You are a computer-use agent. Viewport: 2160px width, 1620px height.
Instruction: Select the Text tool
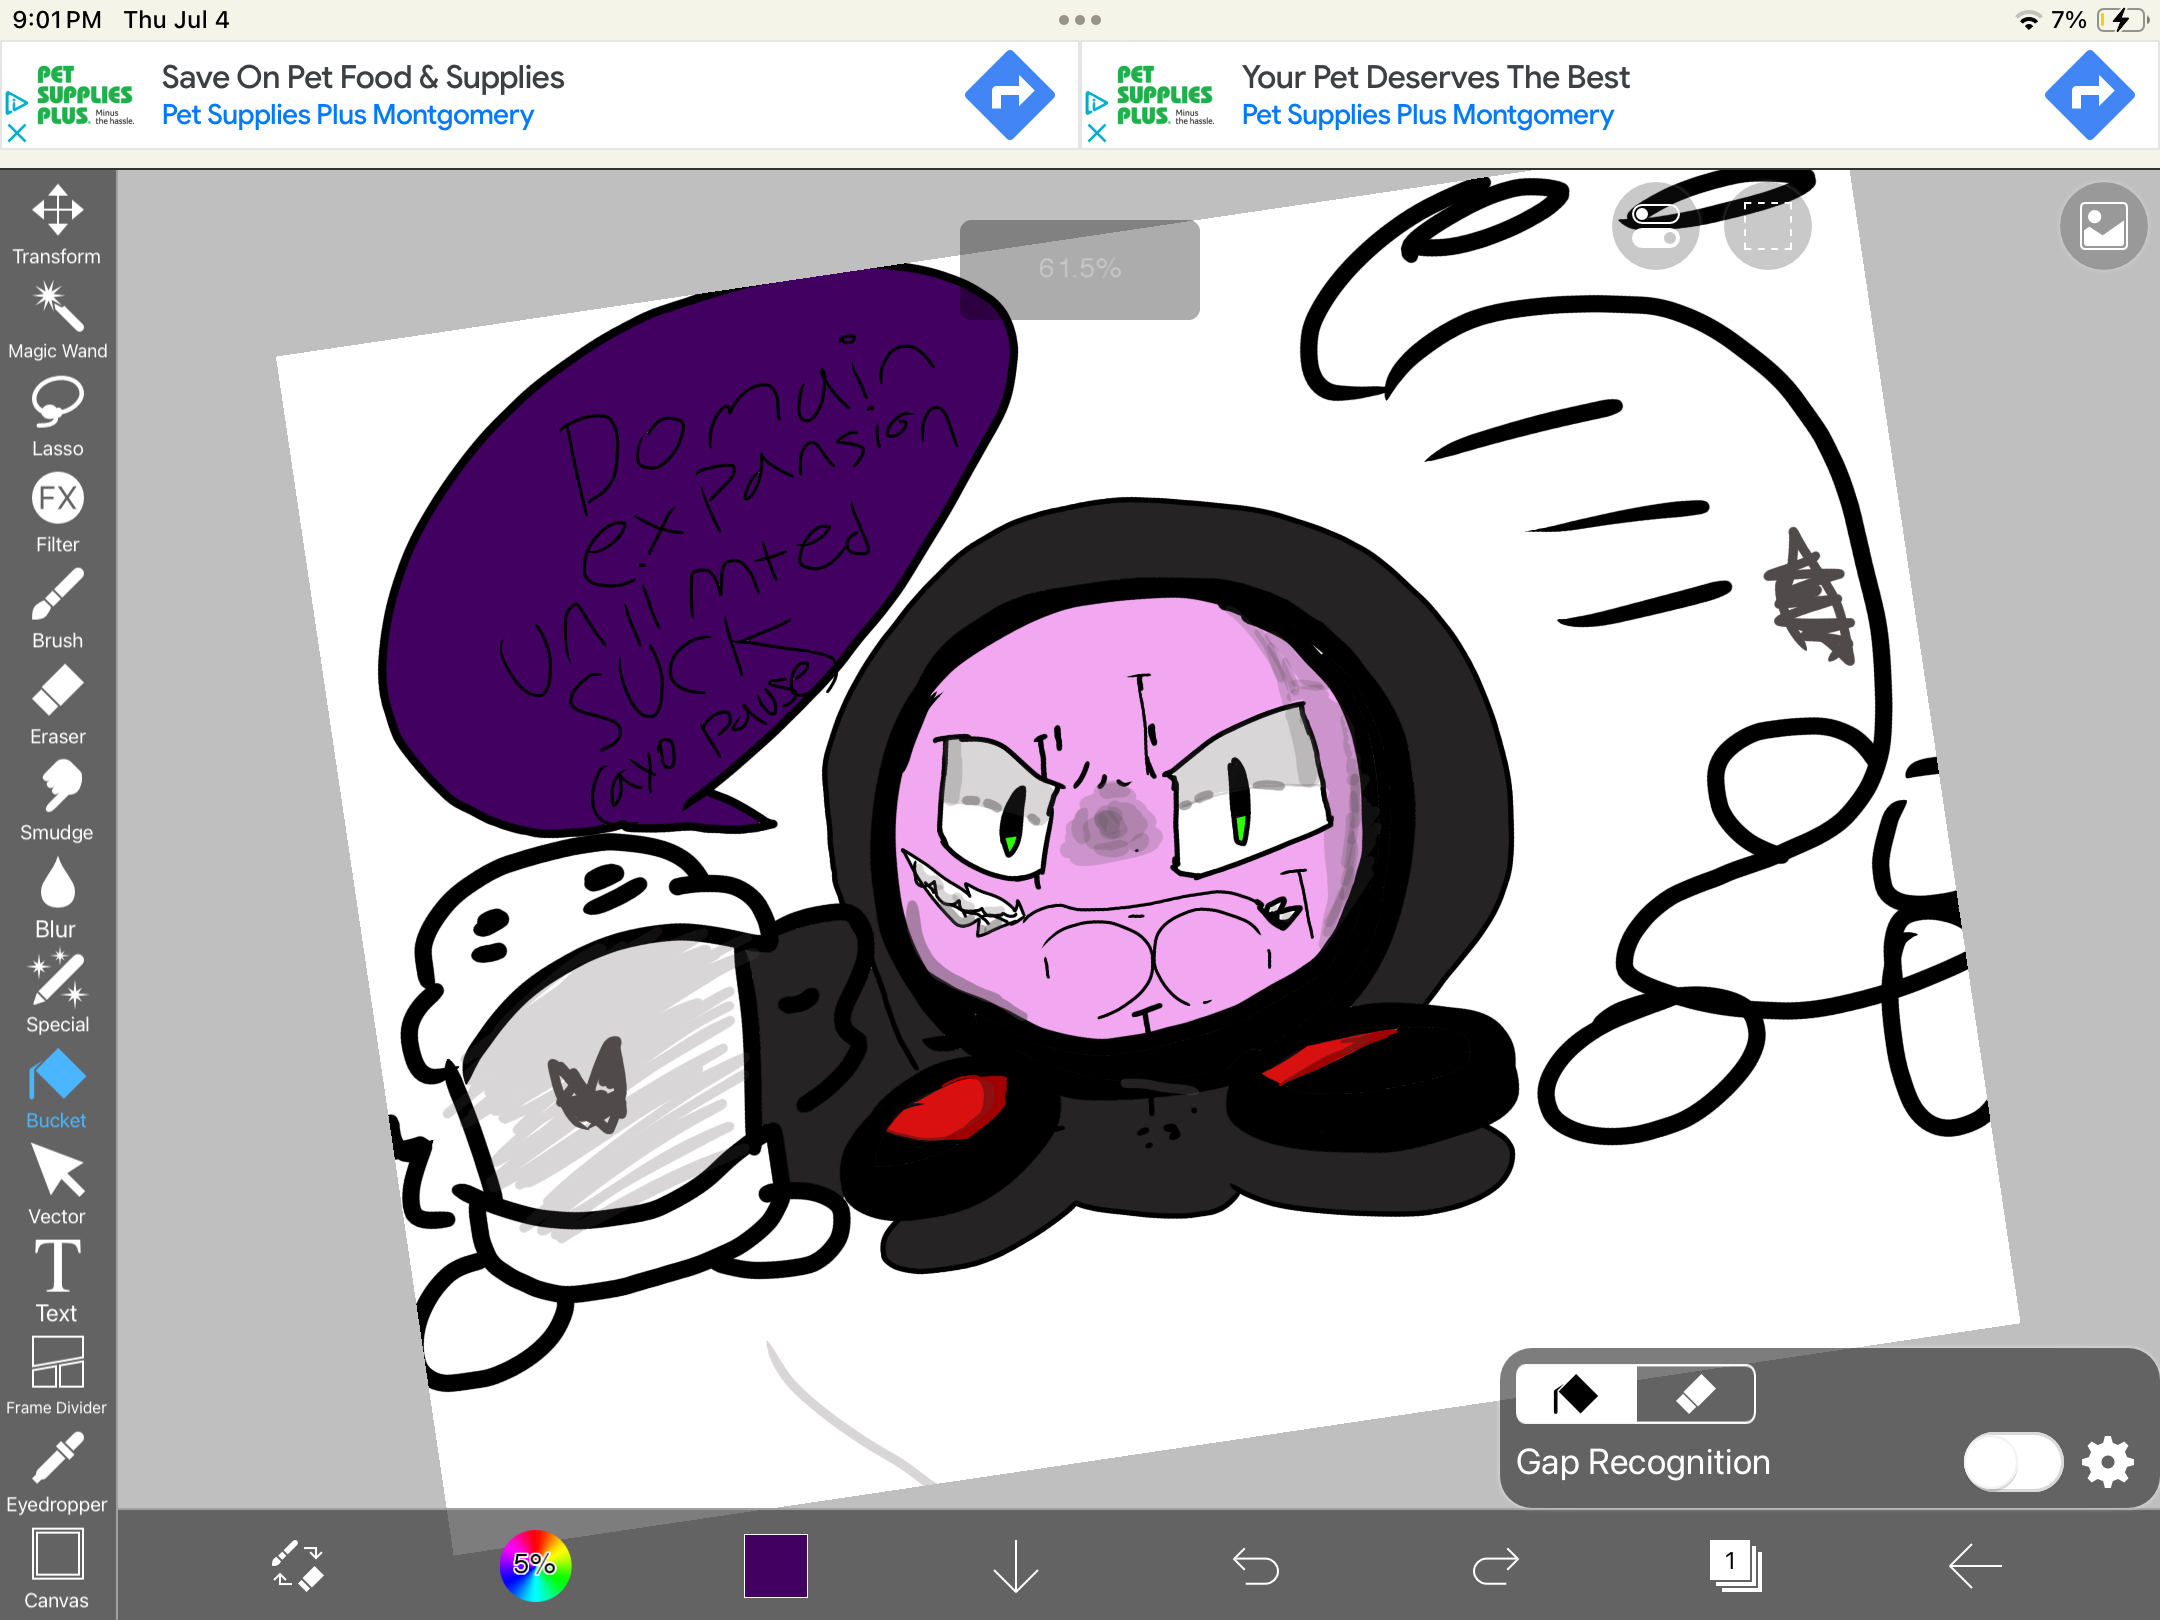click(x=57, y=1281)
